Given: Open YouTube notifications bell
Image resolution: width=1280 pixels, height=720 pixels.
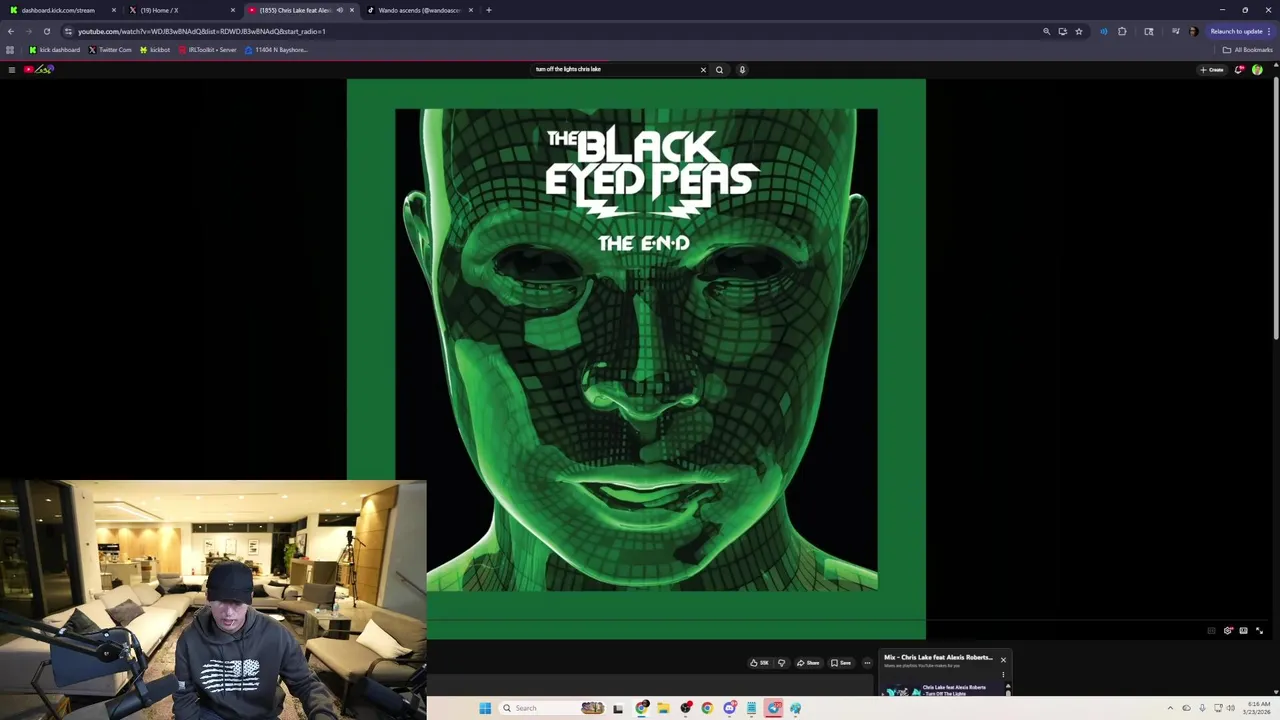Looking at the screenshot, I should coord(1239,69).
